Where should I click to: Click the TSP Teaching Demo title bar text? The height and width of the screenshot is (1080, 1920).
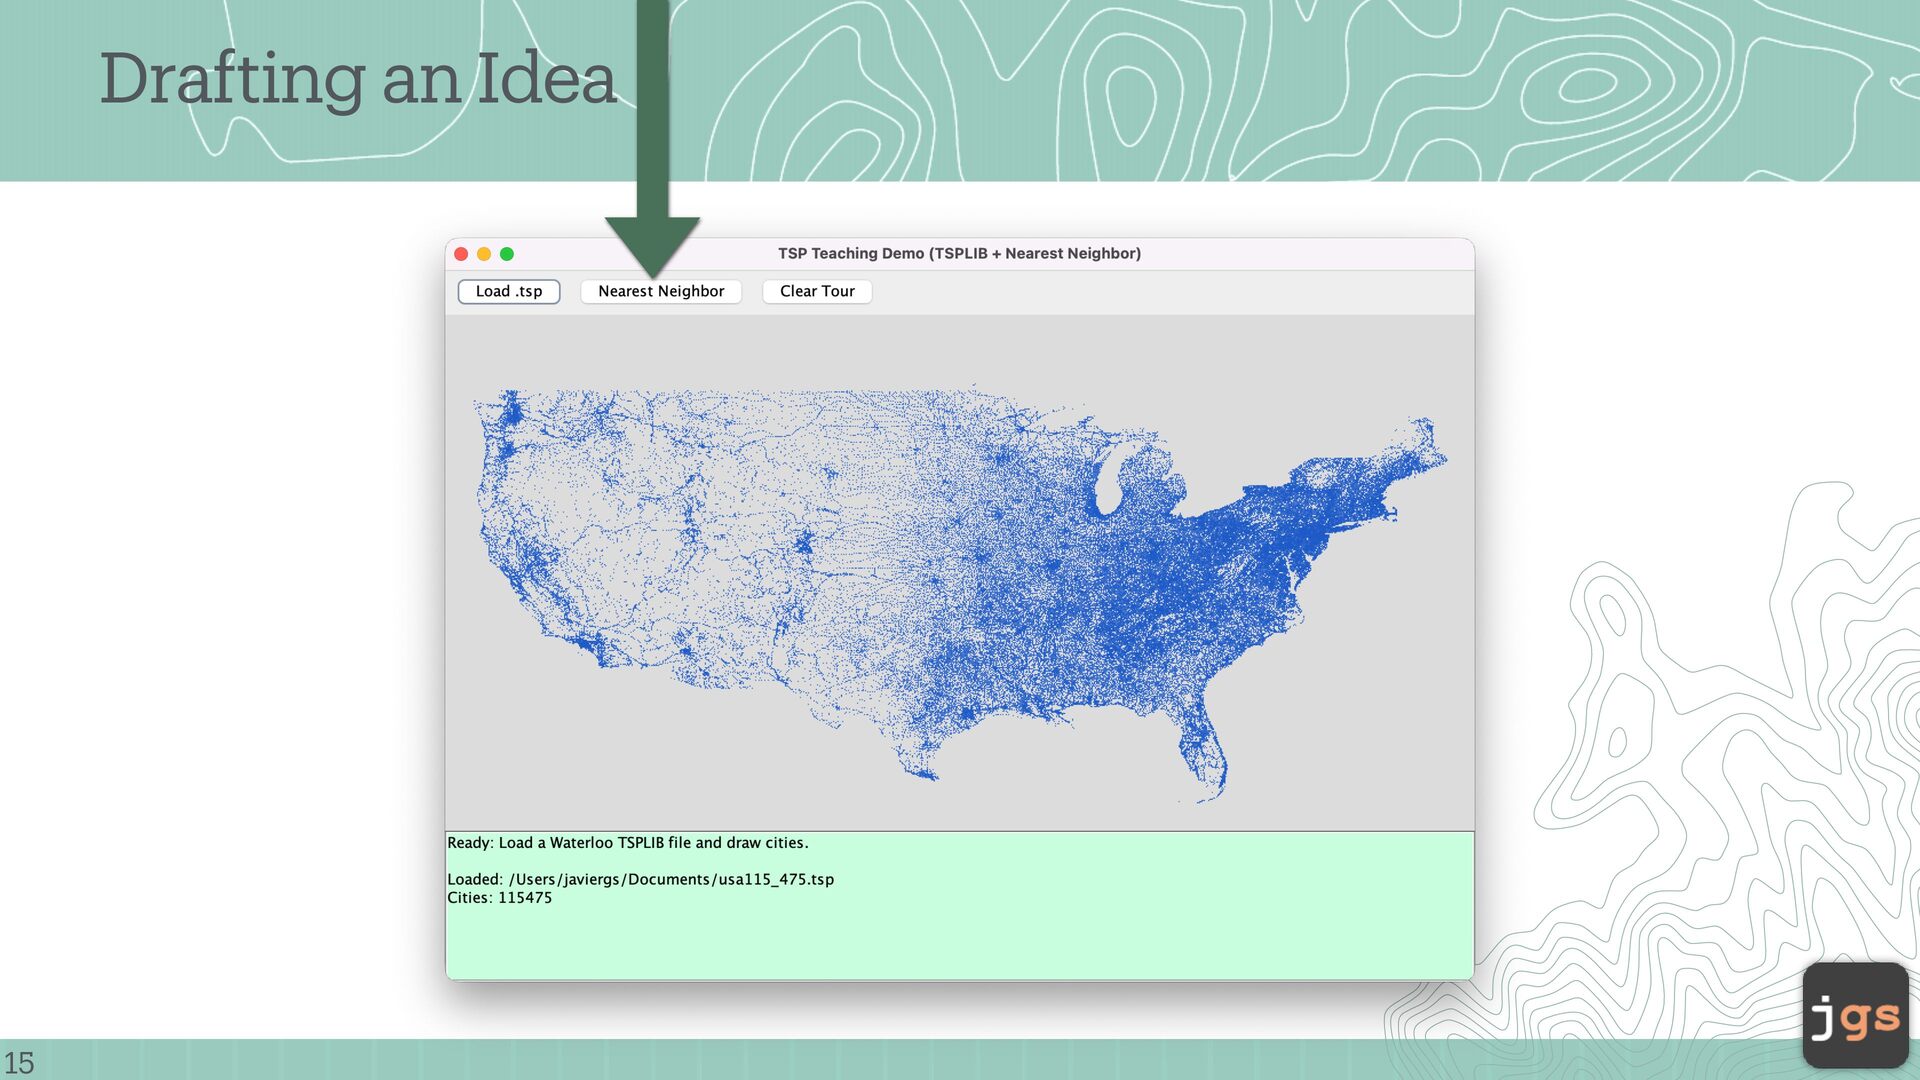[959, 254]
